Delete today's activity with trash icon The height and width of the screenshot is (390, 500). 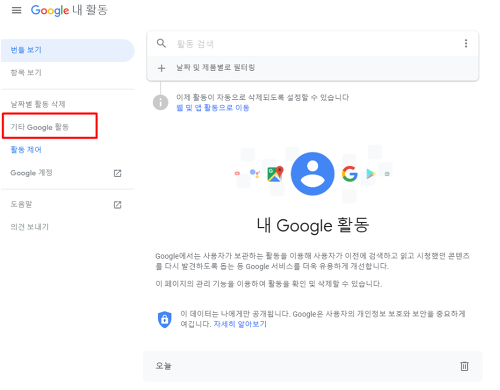(x=464, y=366)
